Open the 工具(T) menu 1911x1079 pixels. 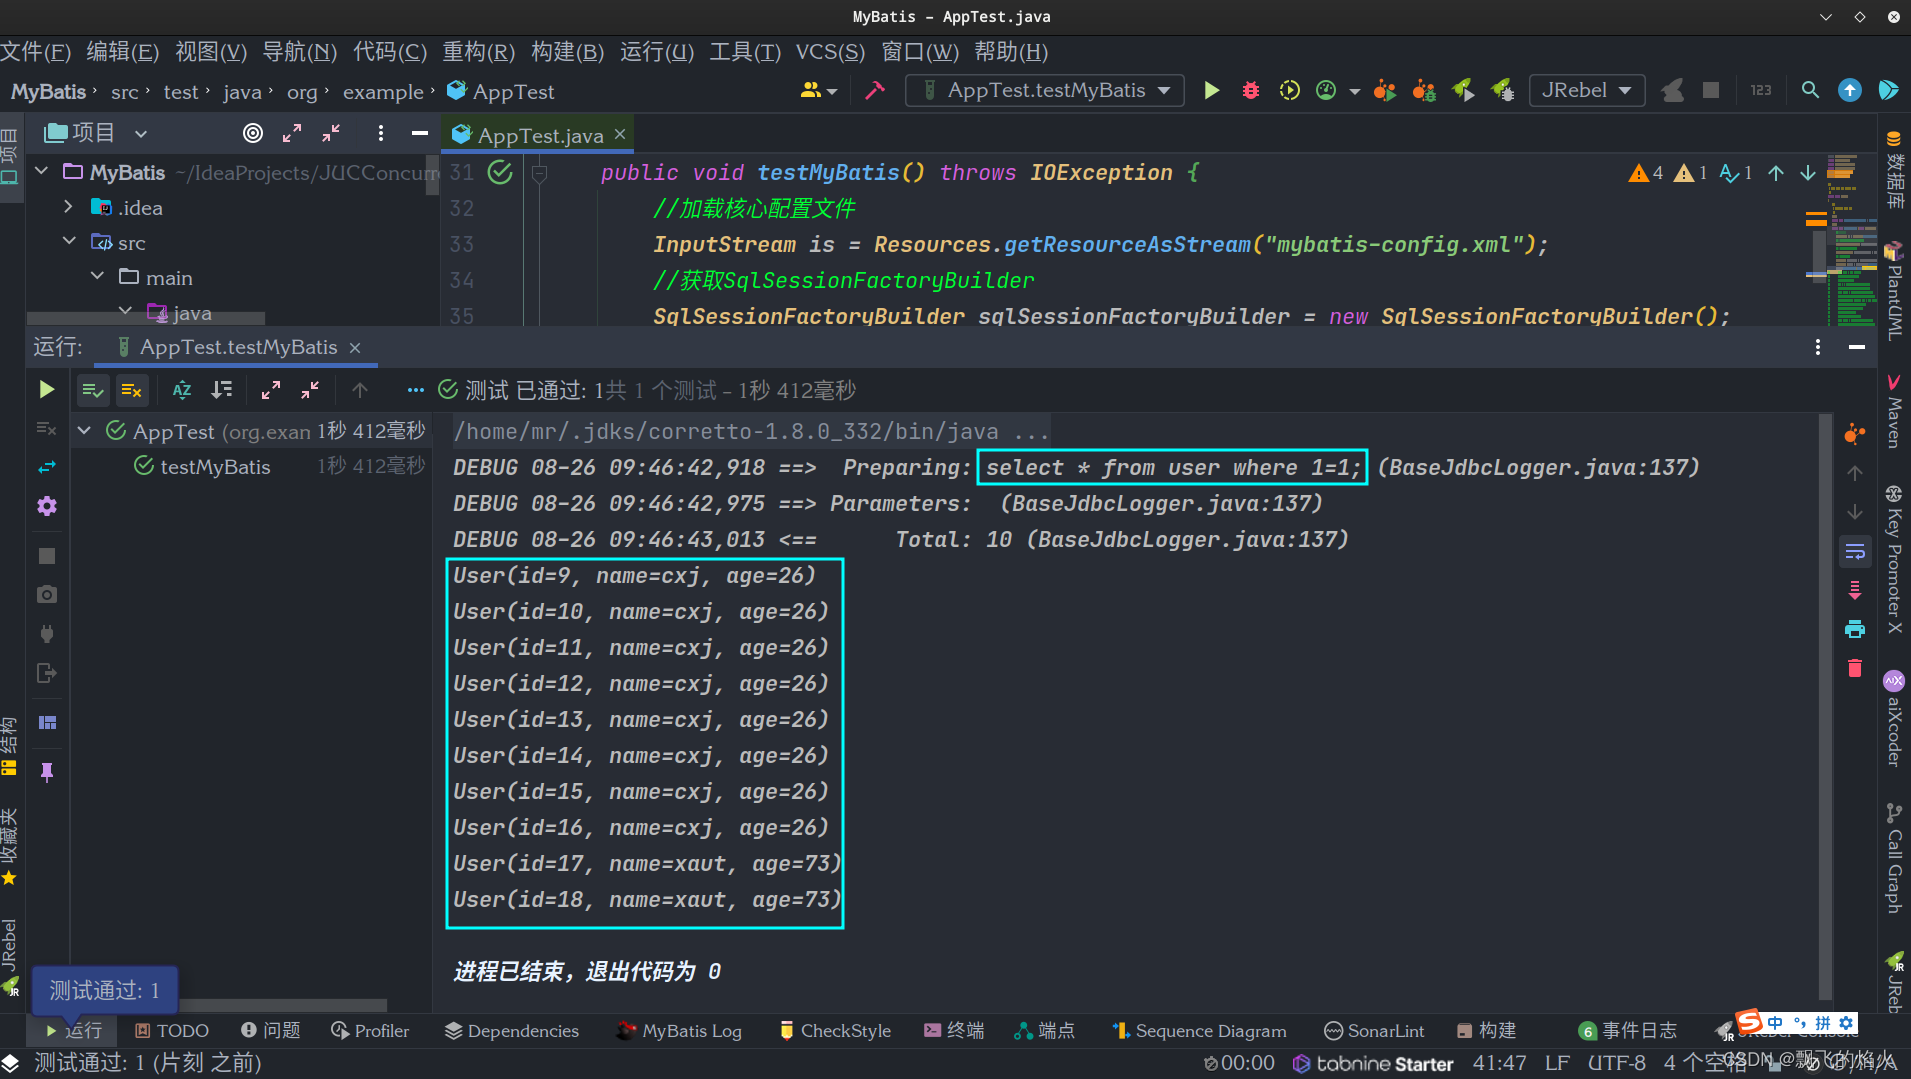[x=745, y=52]
